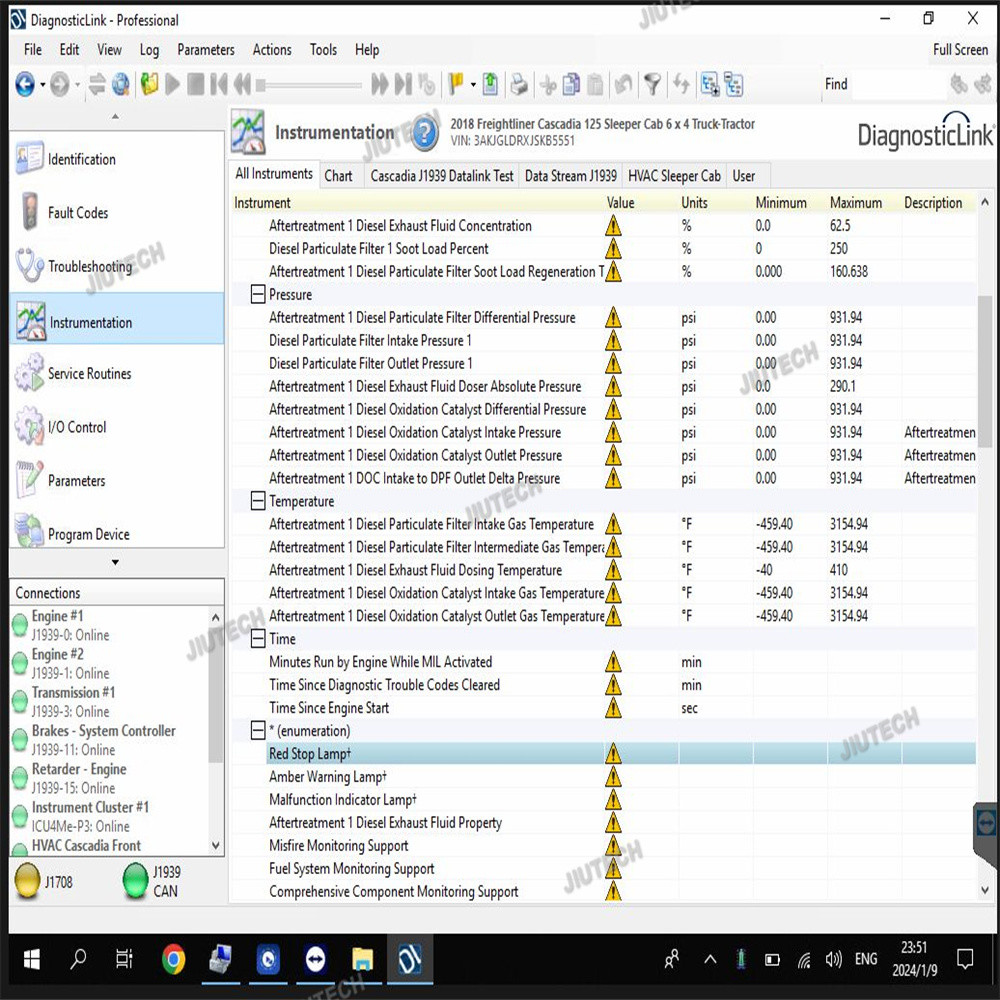The height and width of the screenshot is (1000, 1000).
Task: Select the Amber Warning Lamp row
Action: click(x=328, y=777)
